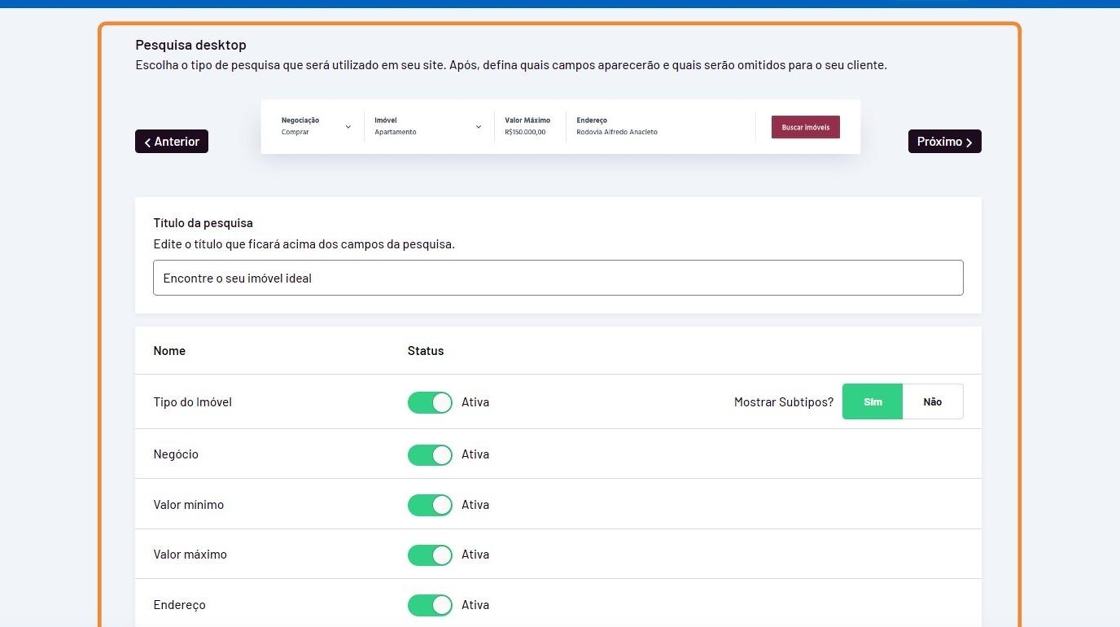Toggle the Valor mínimo switch
Viewport: 1120px width, 627px height.
click(x=430, y=505)
